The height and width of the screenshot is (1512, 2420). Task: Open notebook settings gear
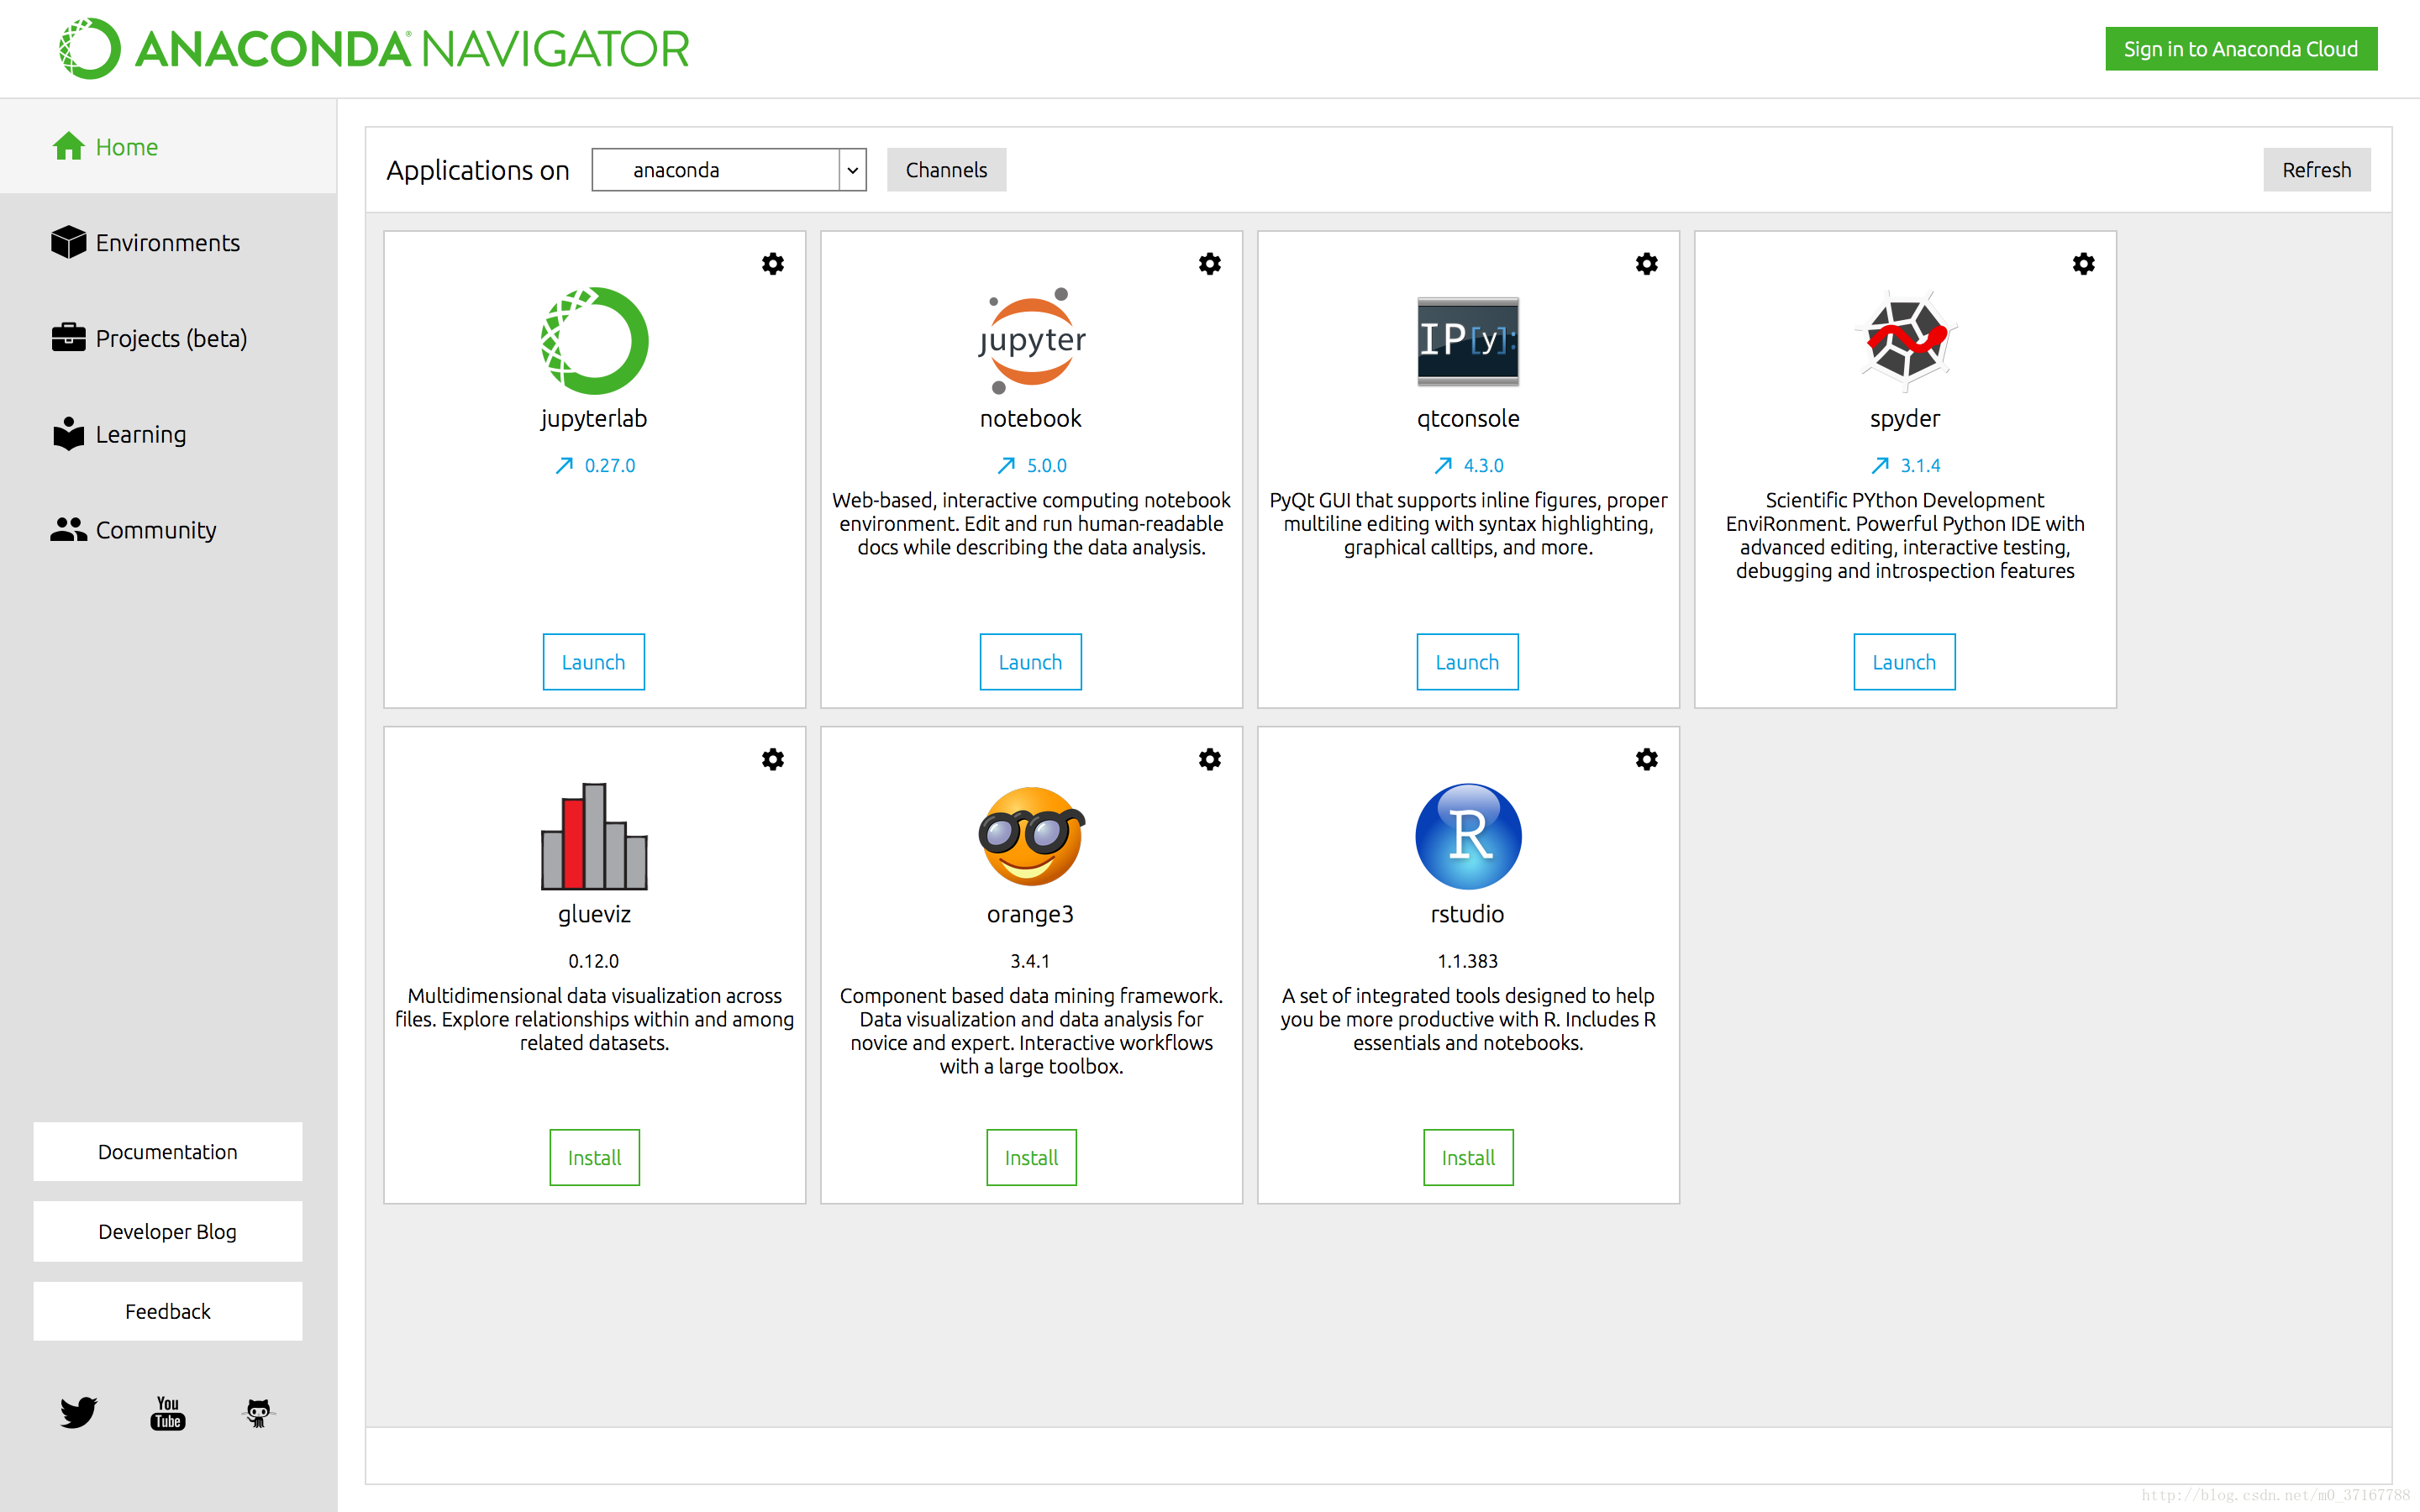pyautogui.click(x=1210, y=264)
